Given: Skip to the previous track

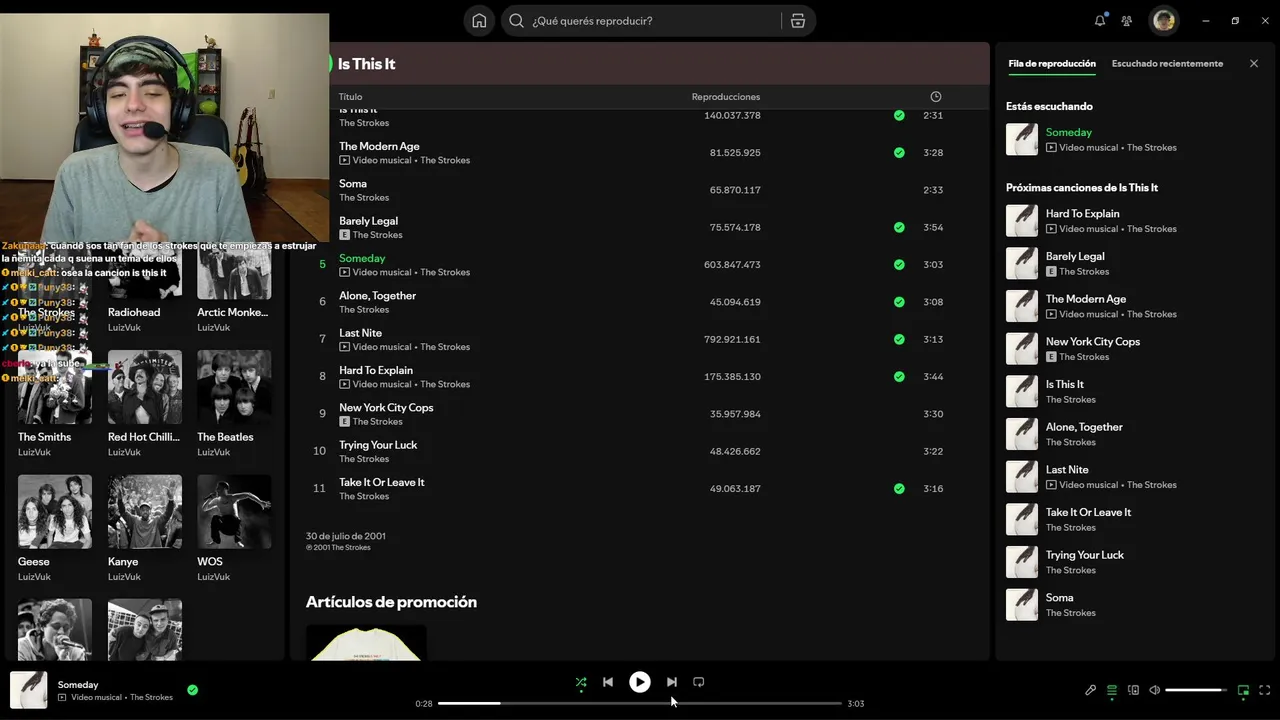Looking at the screenshot, I should [x=608, y=682].
